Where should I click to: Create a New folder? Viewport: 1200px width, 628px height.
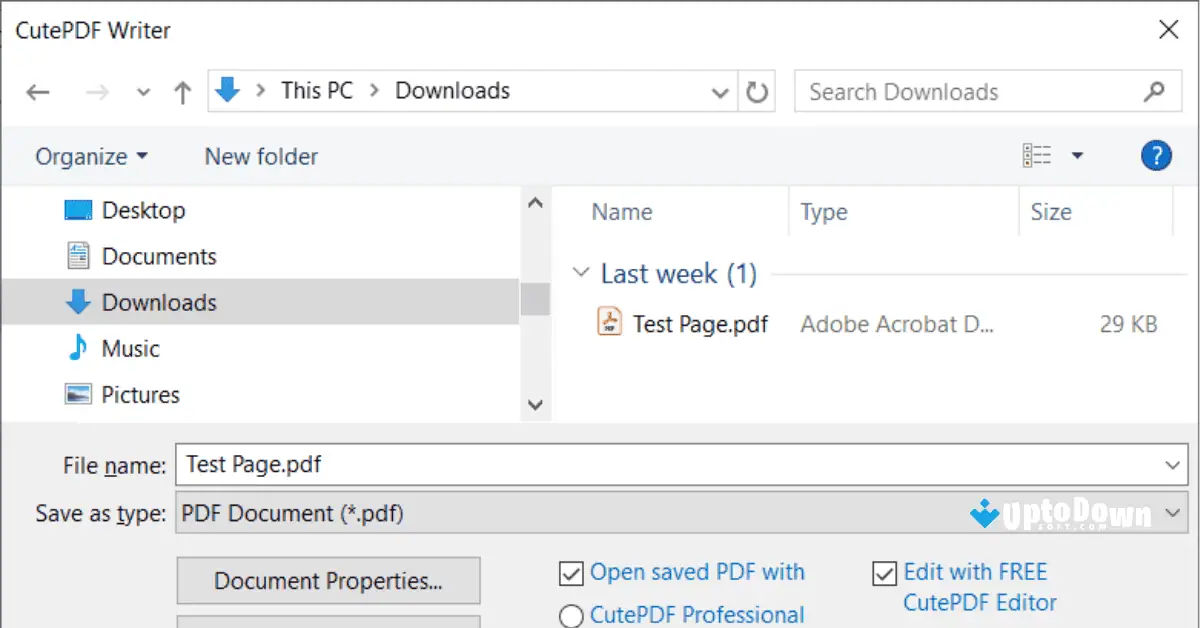(x=260, y=156)
